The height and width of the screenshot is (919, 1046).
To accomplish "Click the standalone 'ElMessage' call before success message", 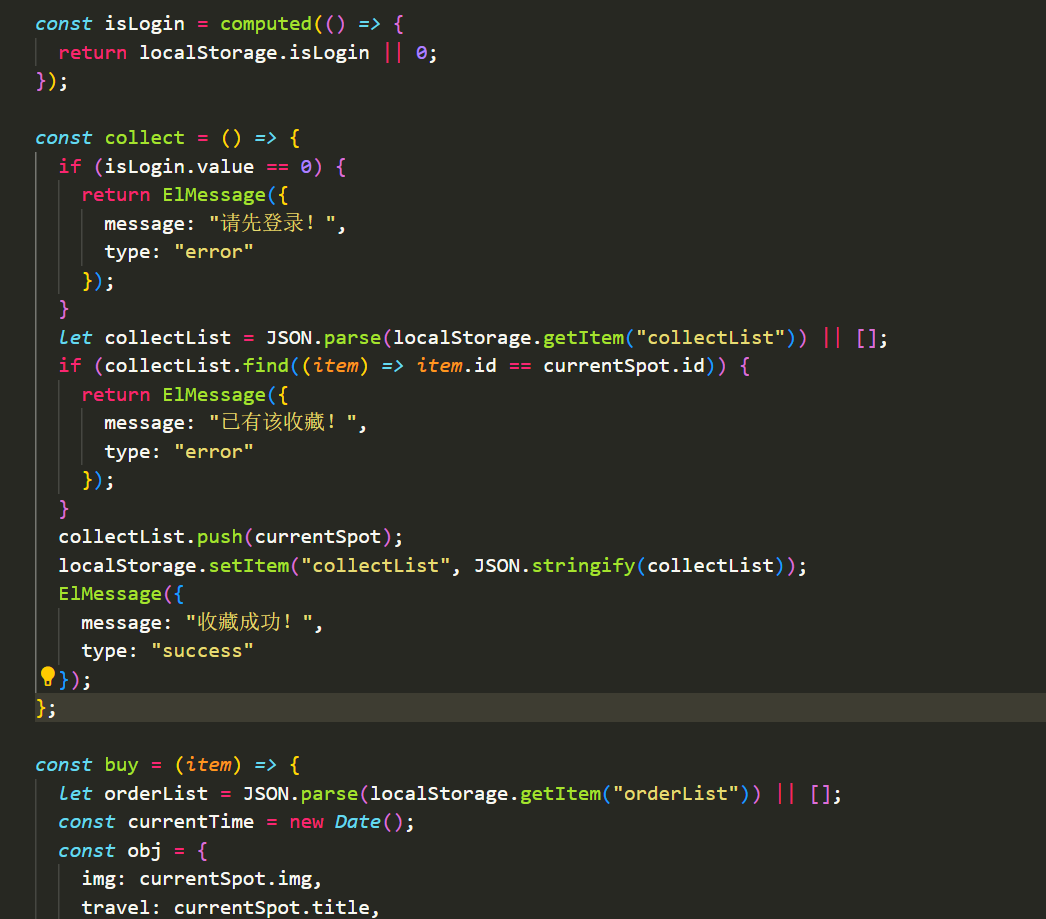I will pyautogui.click(x=110, y=594).
